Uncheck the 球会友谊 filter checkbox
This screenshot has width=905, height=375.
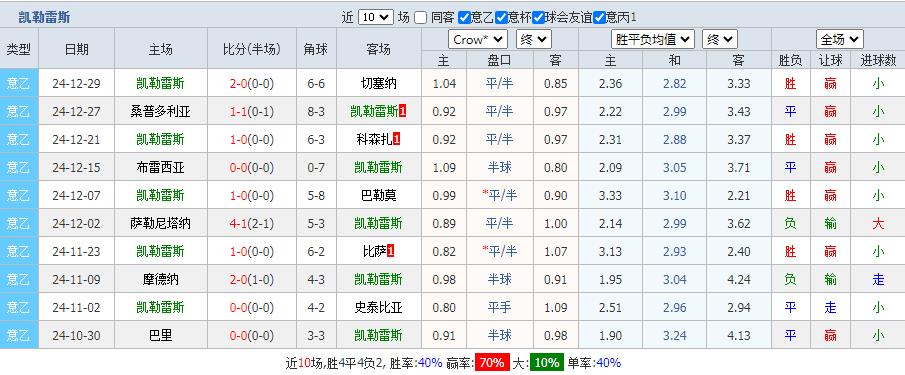click(x=538, y=18)
